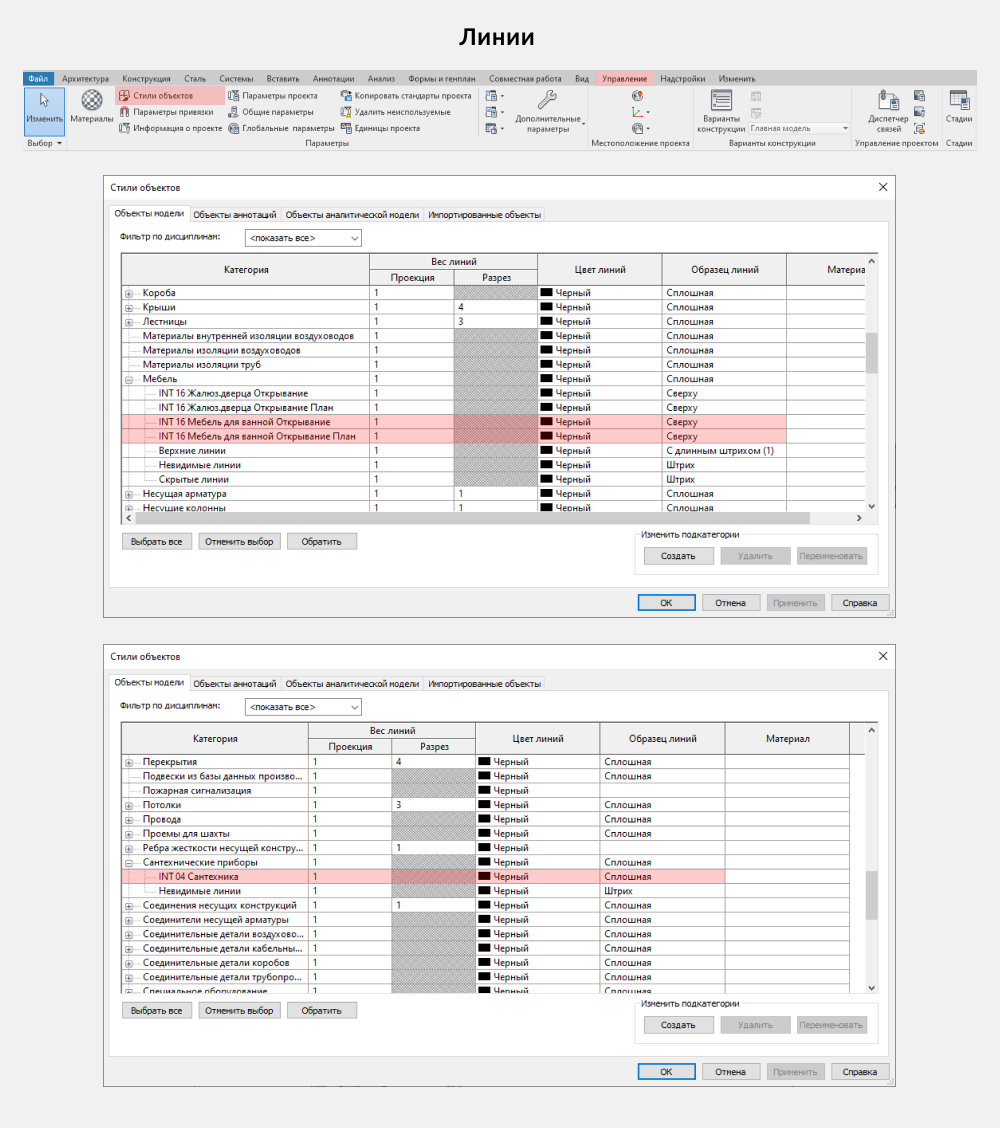Open Стадии dialog icon
1000x1128 pixels.
click(959, 100)
